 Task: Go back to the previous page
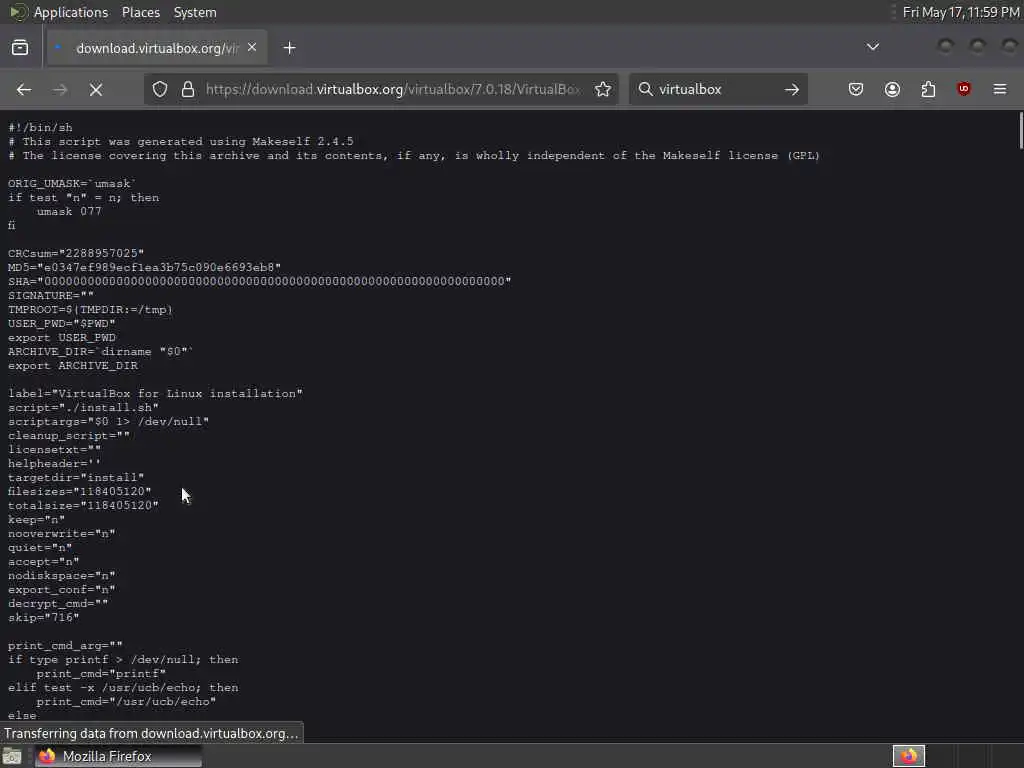coord(24,89)
